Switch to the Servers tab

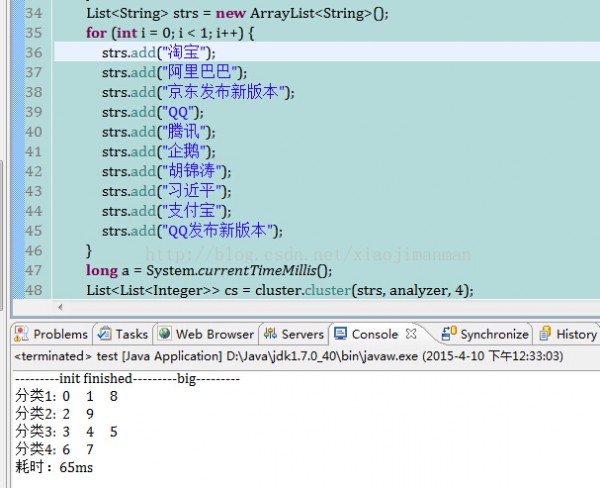click(x=294, y=334)
